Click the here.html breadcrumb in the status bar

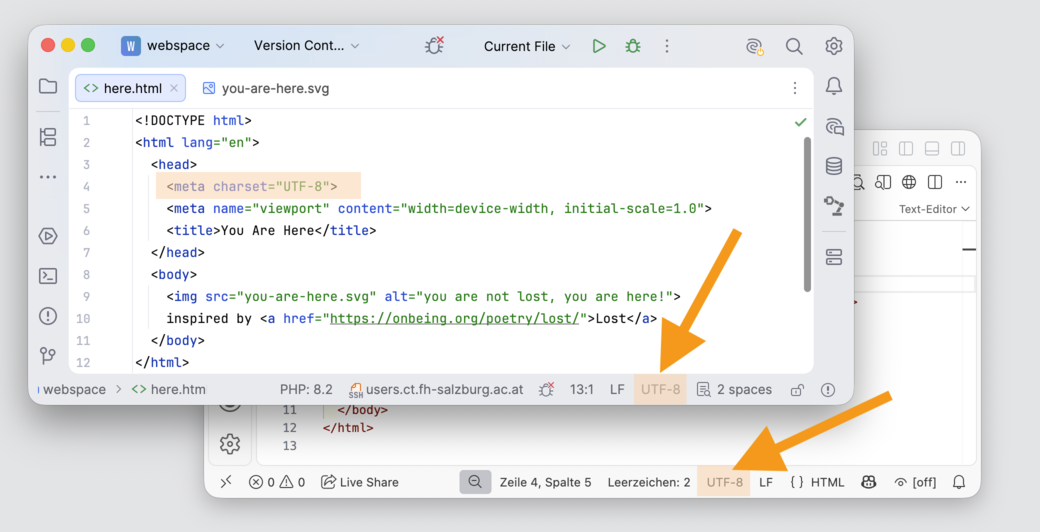pos(168,389)
